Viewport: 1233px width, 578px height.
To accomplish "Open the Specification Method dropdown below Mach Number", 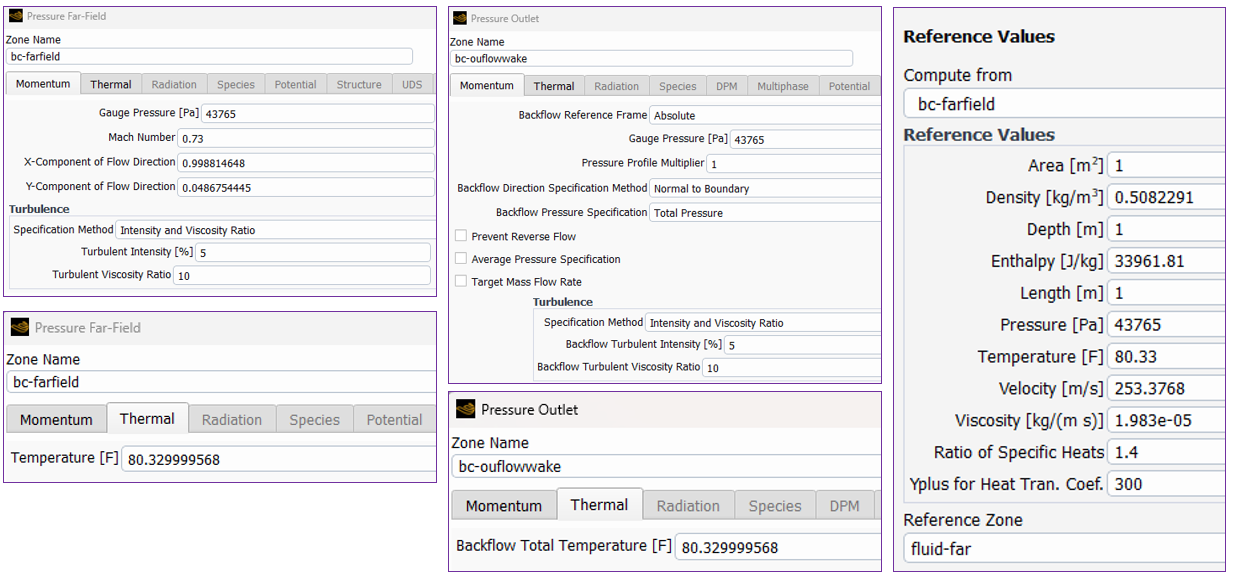I will (x=275, y=230).
